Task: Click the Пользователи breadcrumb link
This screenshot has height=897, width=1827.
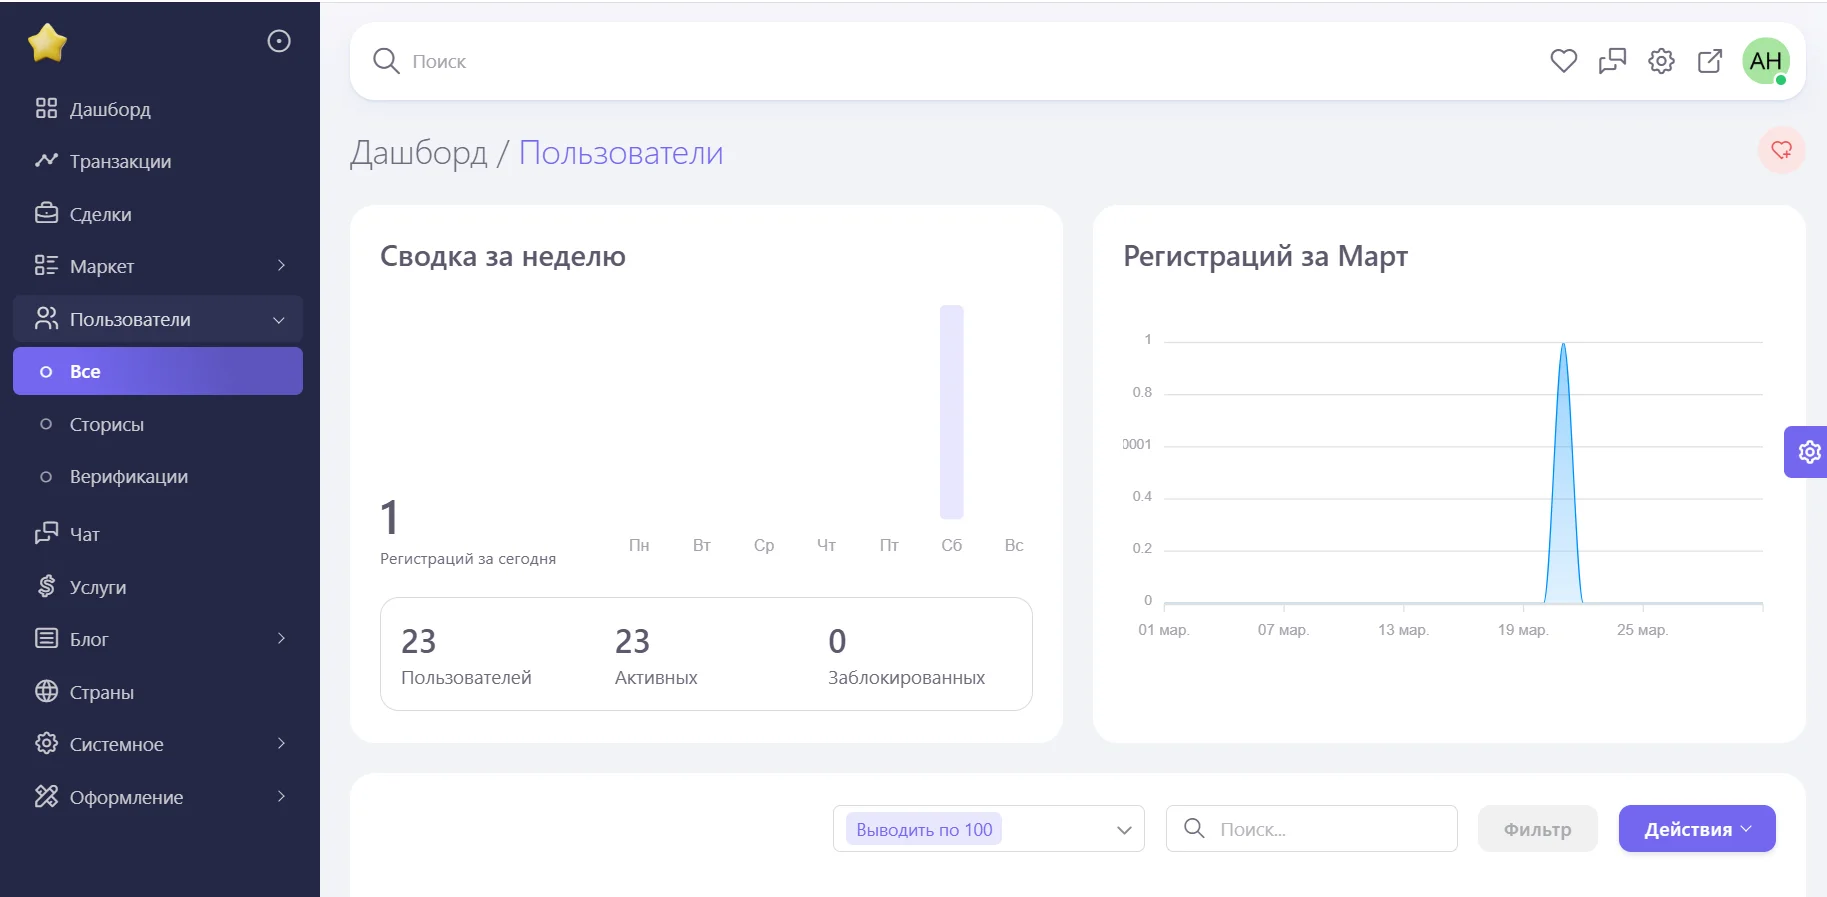Action: coord(621,153)
